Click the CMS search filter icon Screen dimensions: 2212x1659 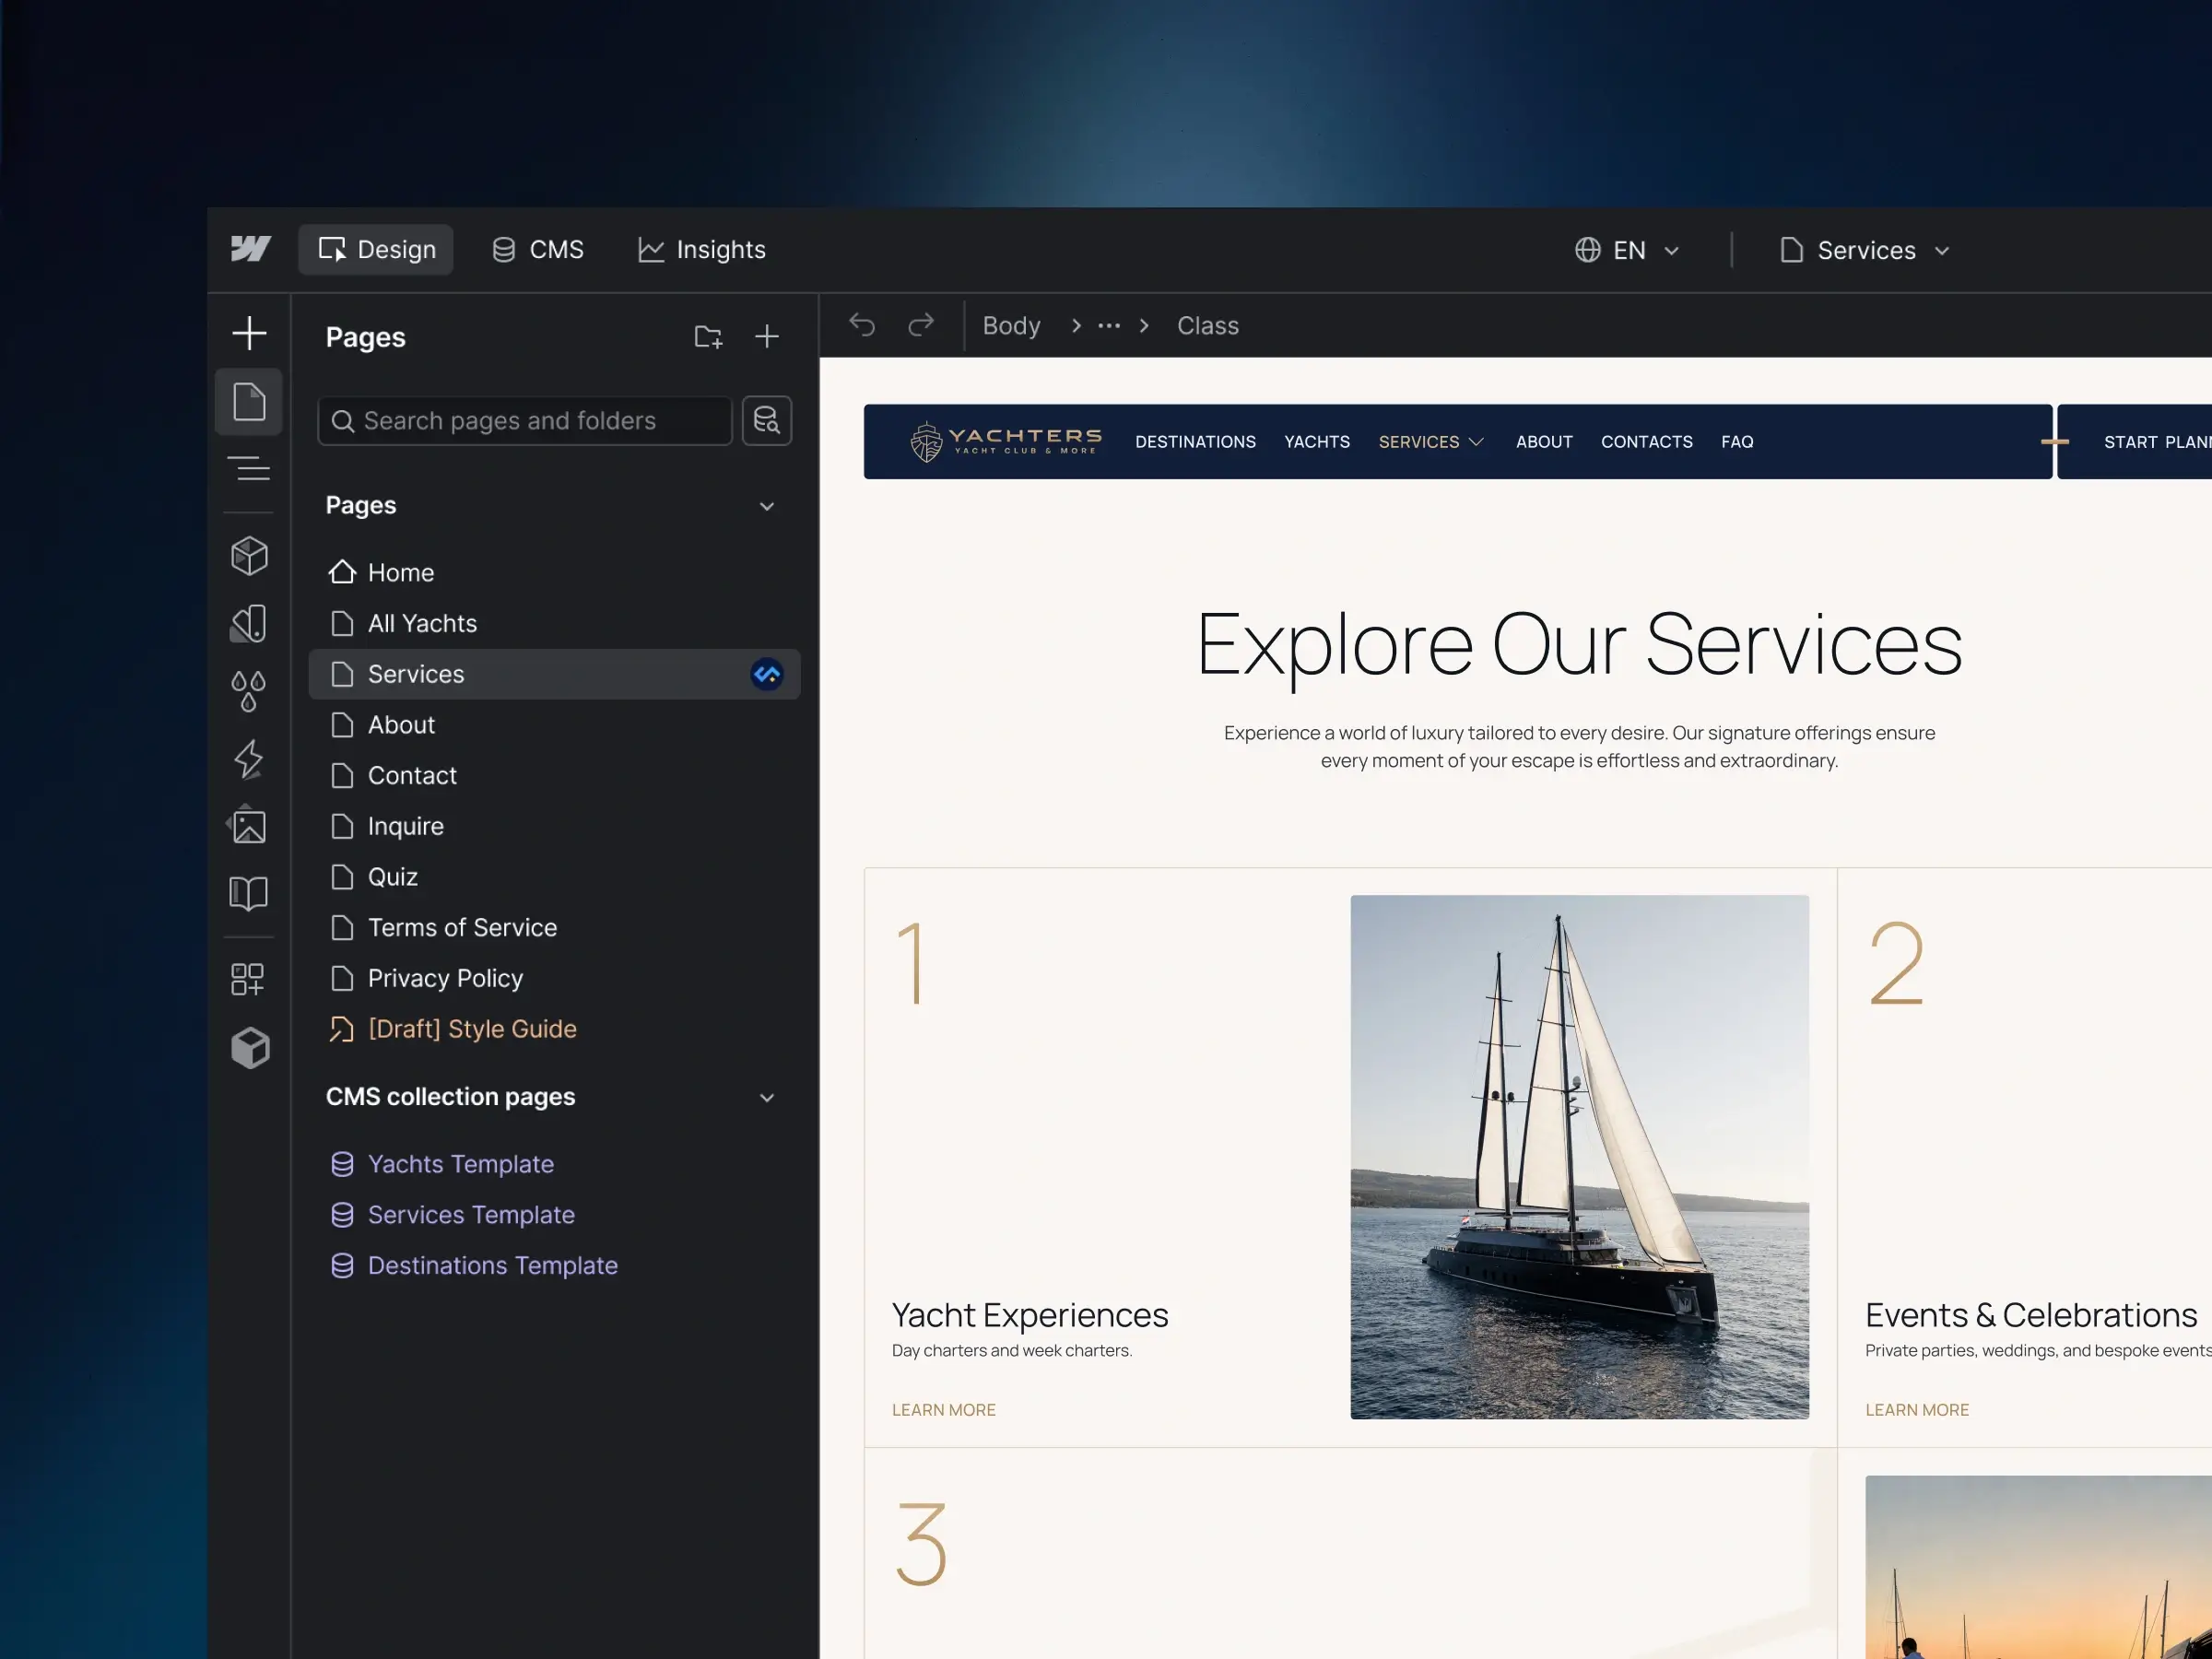767,421
